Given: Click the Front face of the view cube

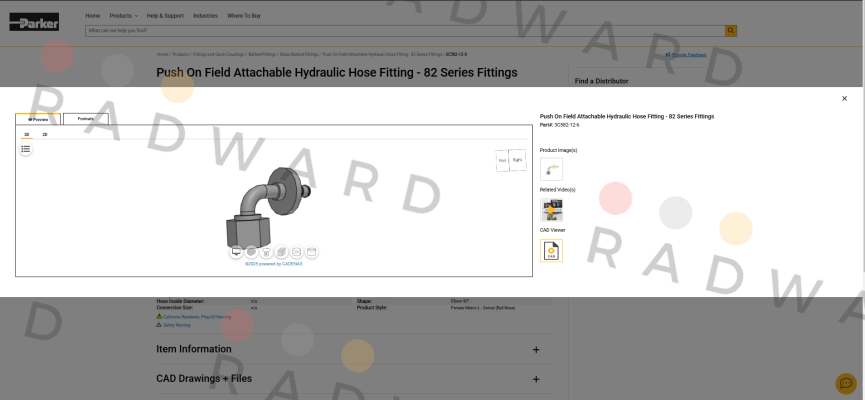Looking at the screenshot, I should [x=502, y=161].
